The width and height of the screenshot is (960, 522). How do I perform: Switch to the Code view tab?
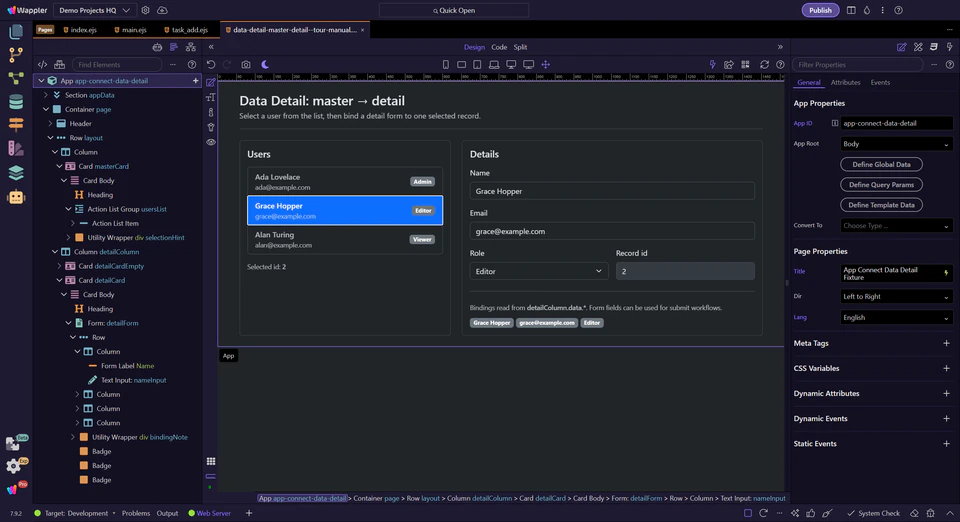[499, 47]
